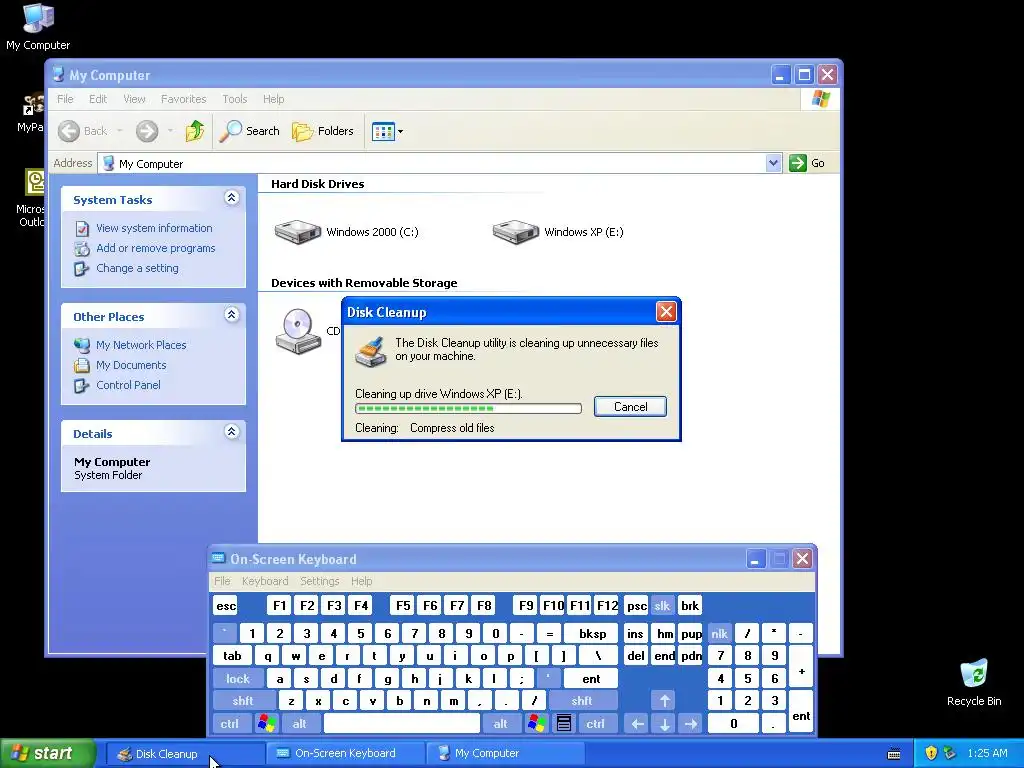Screen dimensions: 1024x768
Task: Select the CD drive icon
Action: [298, 331]
